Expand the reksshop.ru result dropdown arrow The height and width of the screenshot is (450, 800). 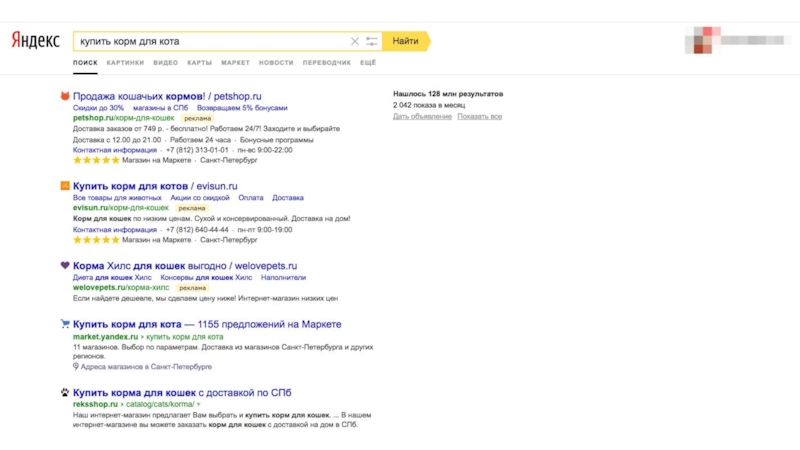[198, 404]
